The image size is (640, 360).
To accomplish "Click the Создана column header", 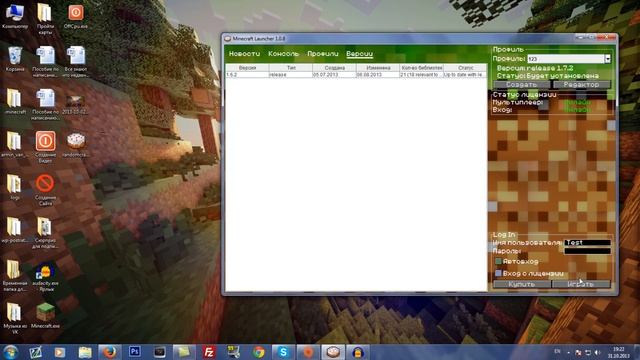I will pyautogui.click(x=334, y=68).
